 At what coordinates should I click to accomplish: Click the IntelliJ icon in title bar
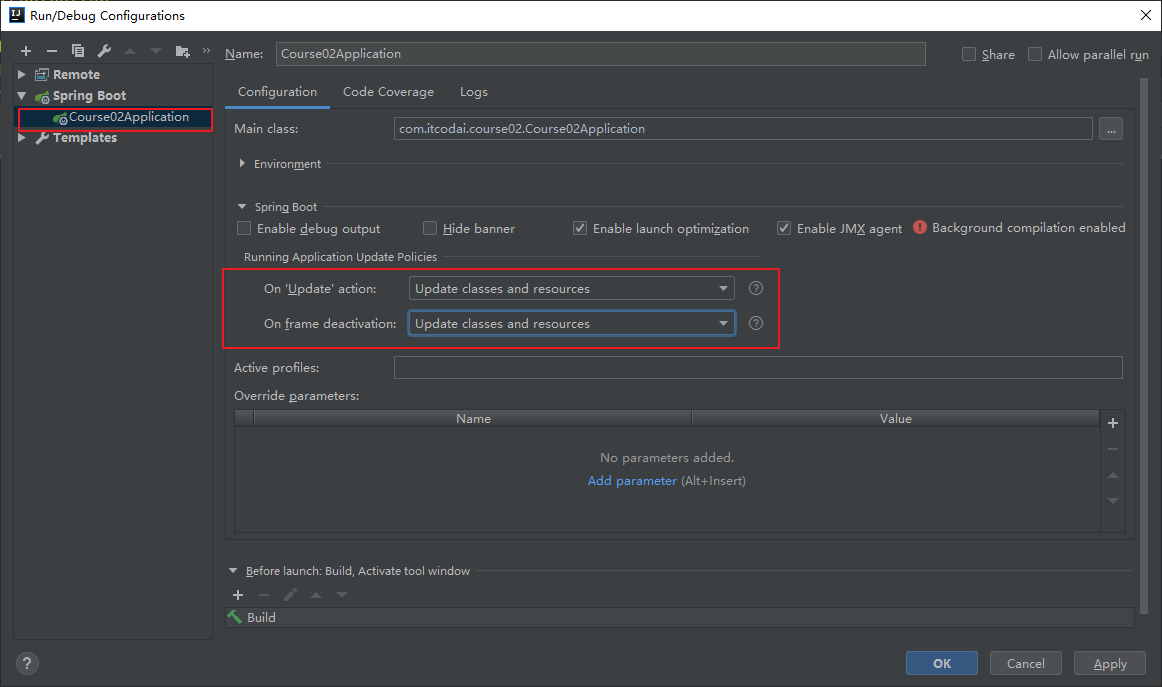click(x=16, y=15)
